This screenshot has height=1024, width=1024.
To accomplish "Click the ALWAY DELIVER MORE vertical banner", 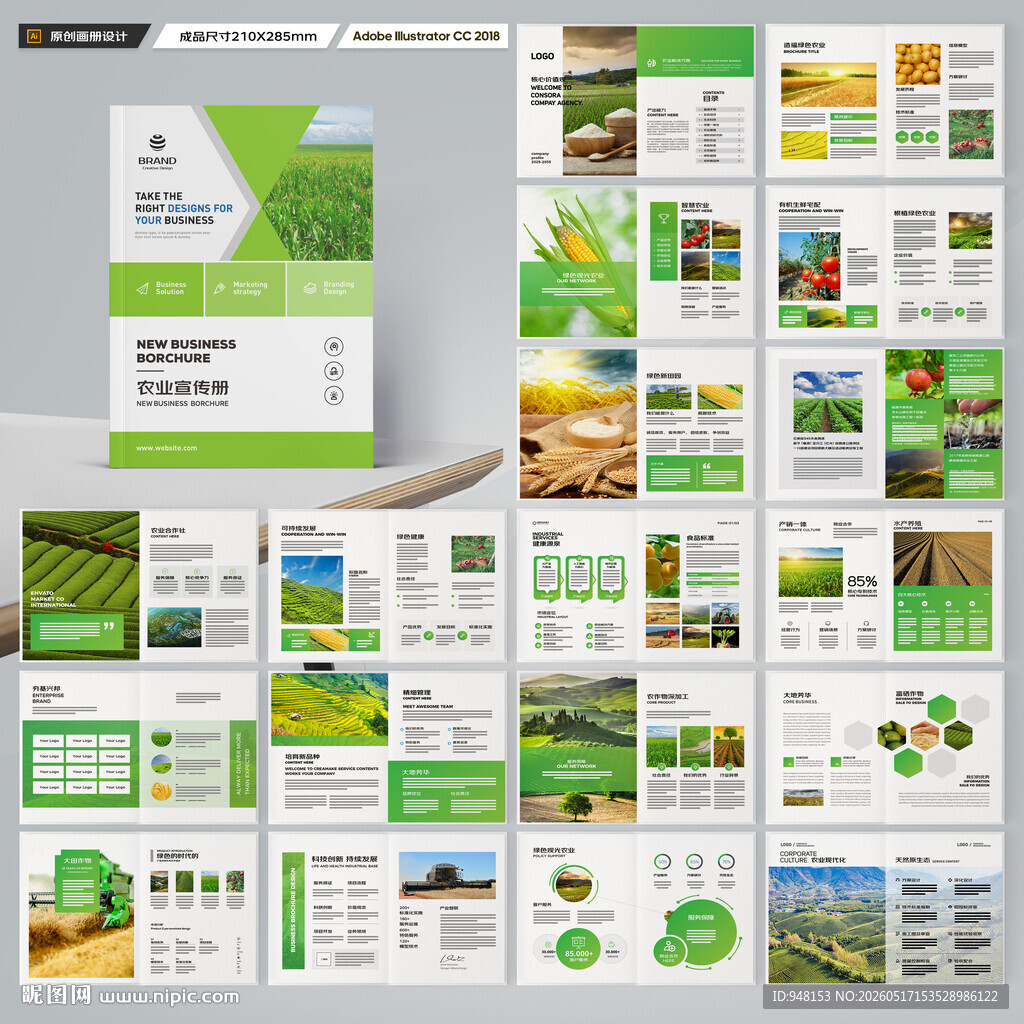I will (243, 763).
